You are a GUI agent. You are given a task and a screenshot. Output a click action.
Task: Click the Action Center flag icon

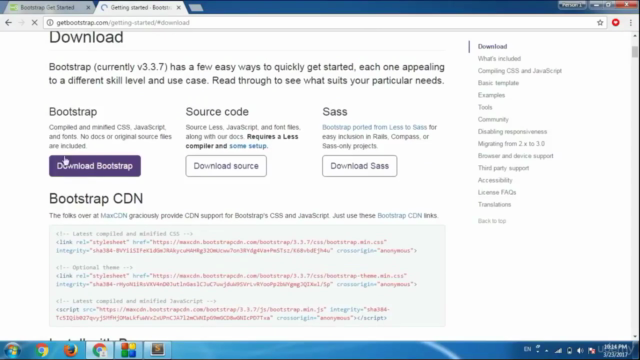point(591,350)
